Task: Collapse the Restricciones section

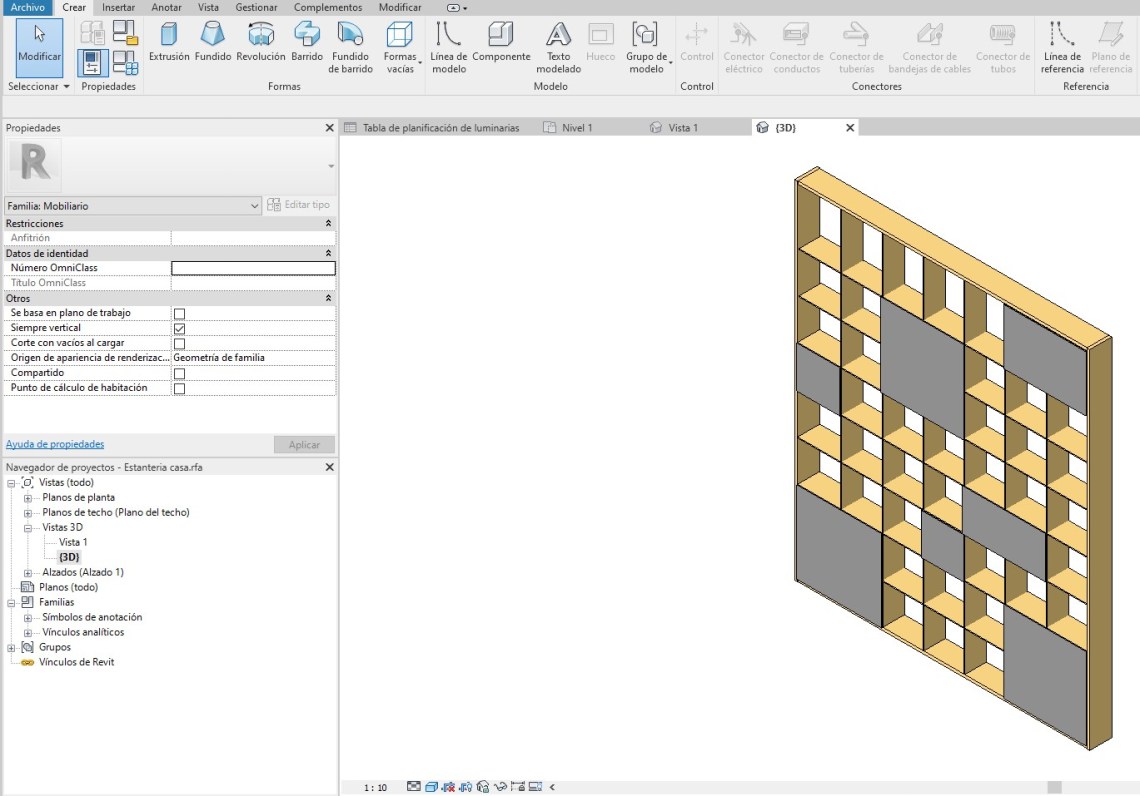Action: coord(328,223)
